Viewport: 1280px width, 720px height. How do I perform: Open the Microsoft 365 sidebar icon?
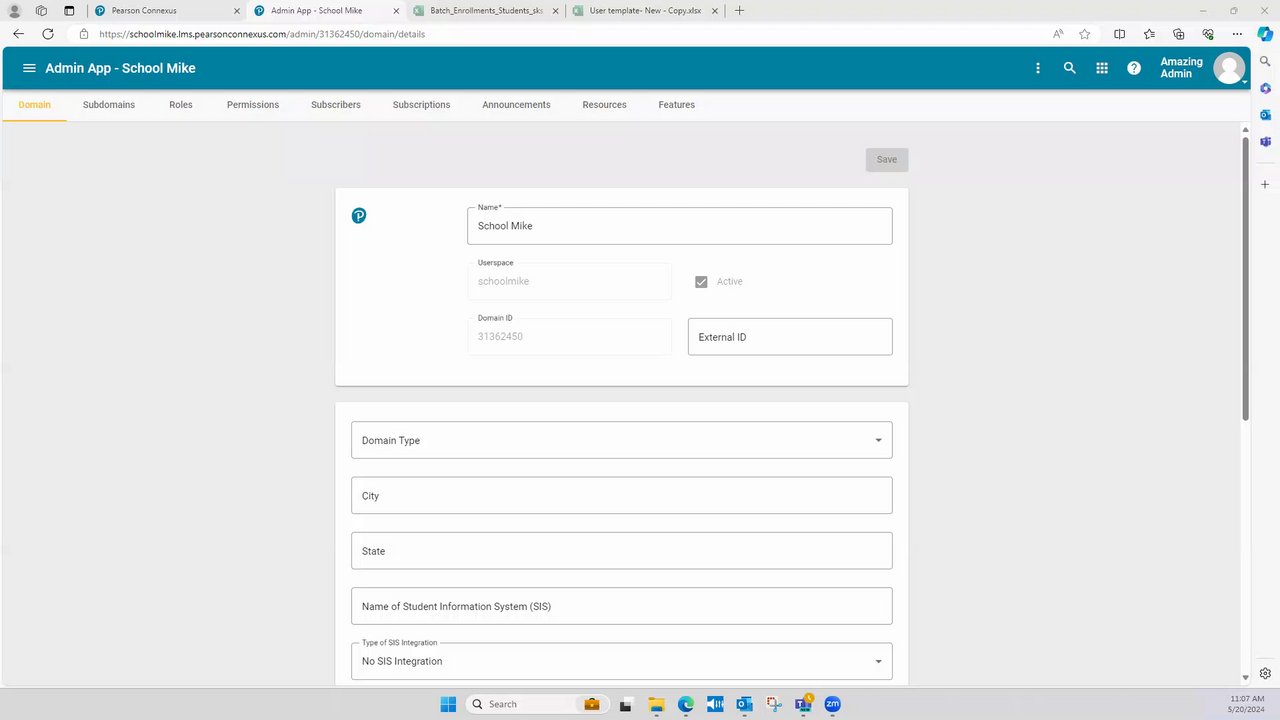[1265, 88]
